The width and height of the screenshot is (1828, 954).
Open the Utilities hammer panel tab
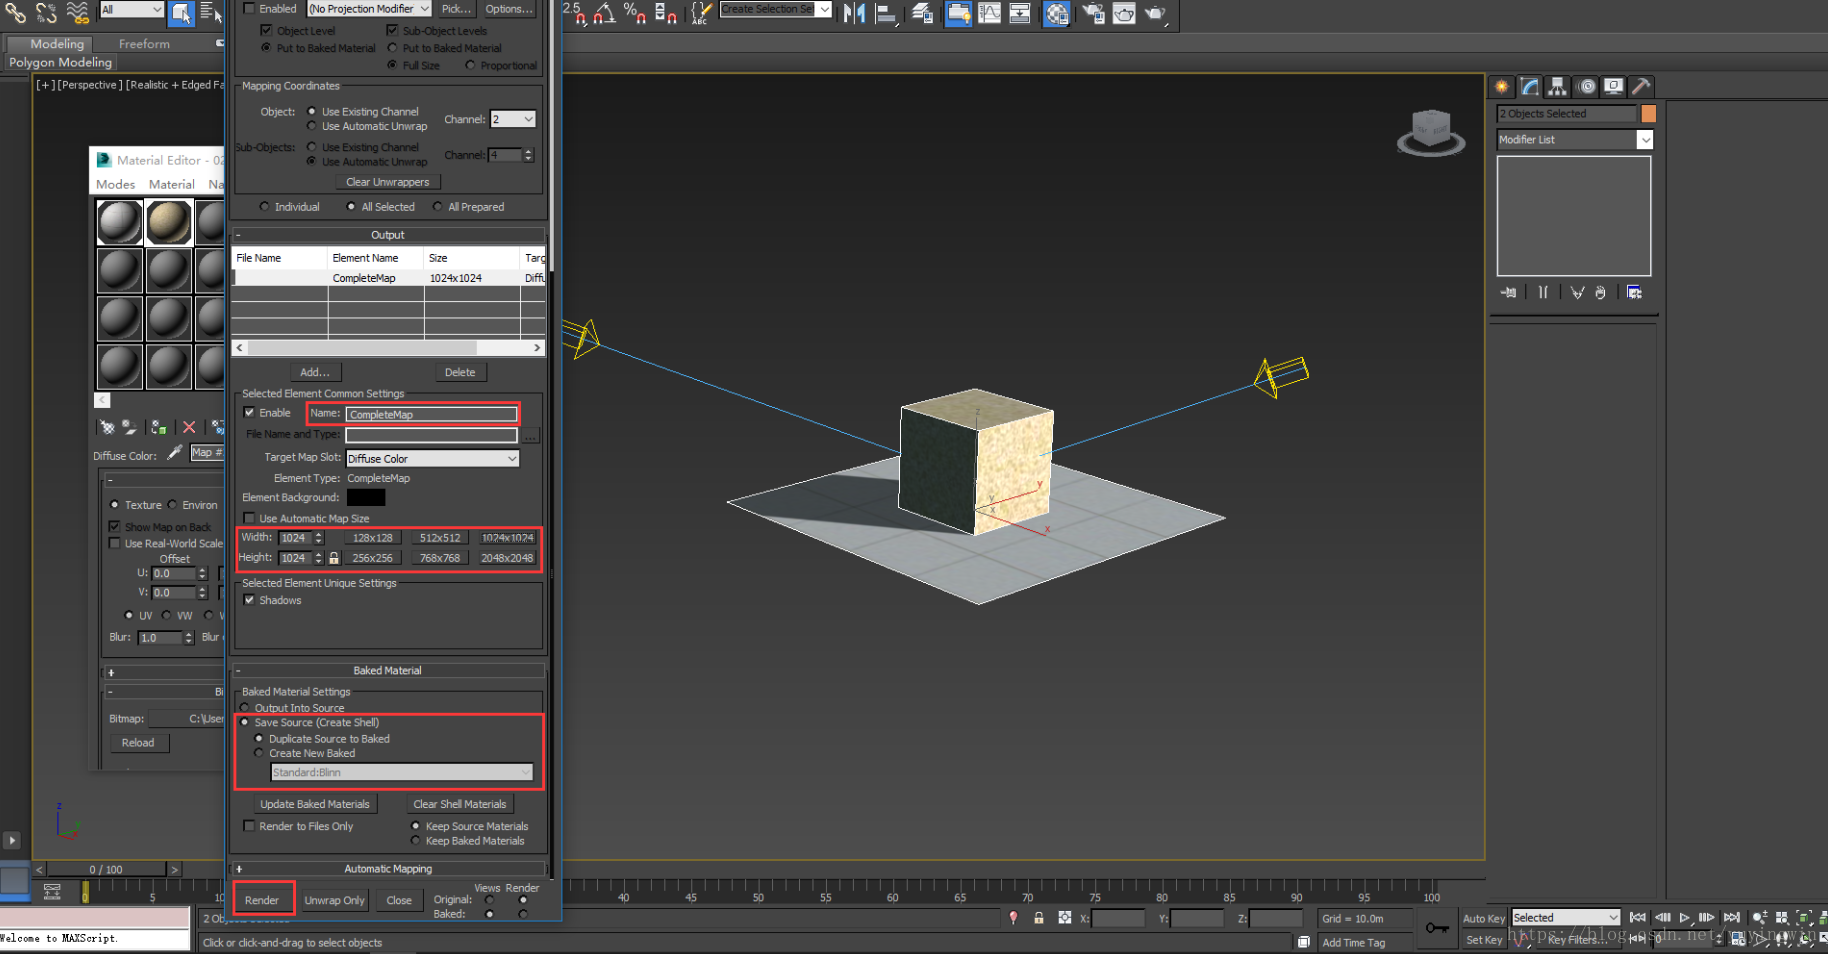(1640, 86)
